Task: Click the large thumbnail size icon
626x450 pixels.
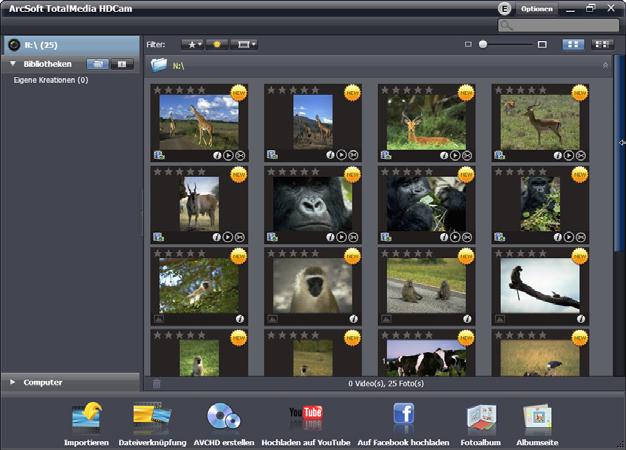Action: [x=542, y=44]
